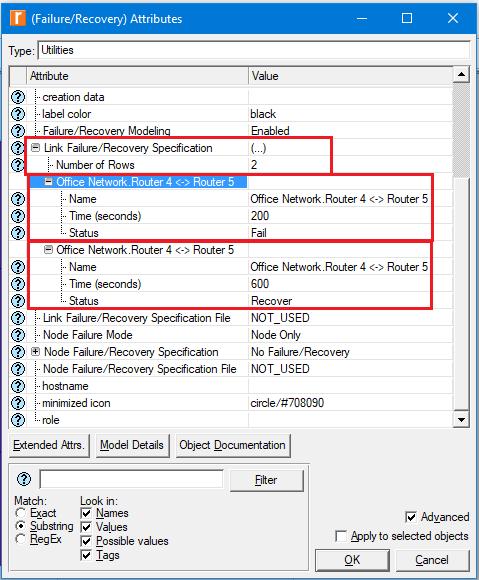Screen dimensions: 479x580
Task: Expand Node Failure/Recovery Specification row
Action: coord(36,352)
